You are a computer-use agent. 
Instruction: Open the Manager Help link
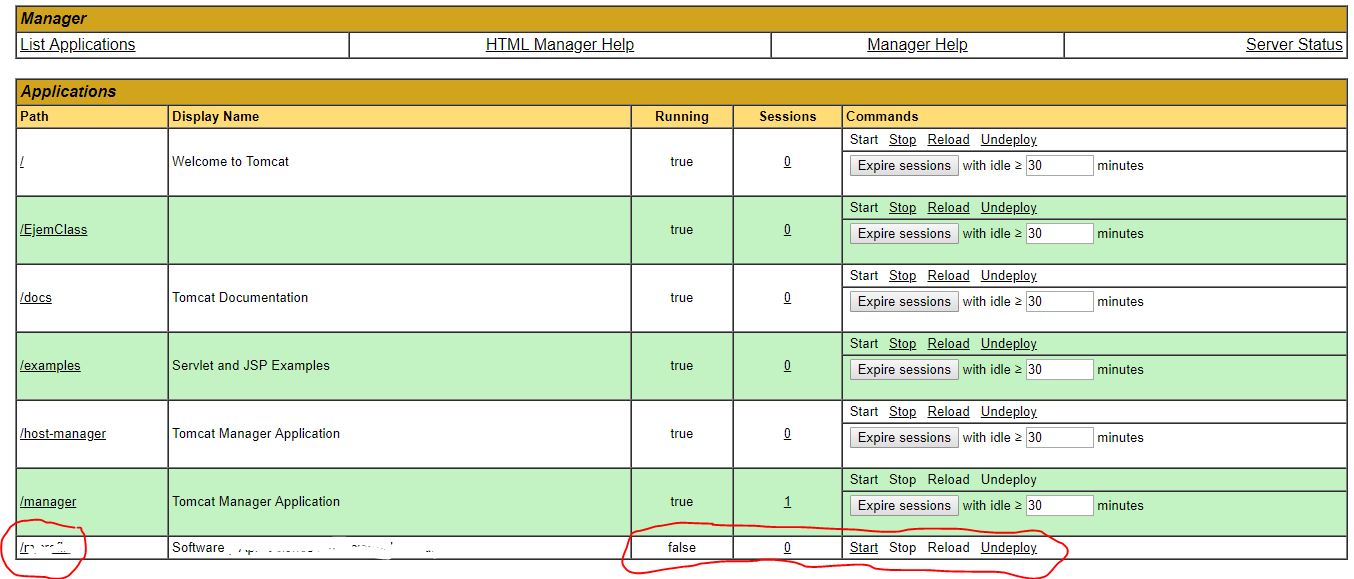click(x=917, y=44)
